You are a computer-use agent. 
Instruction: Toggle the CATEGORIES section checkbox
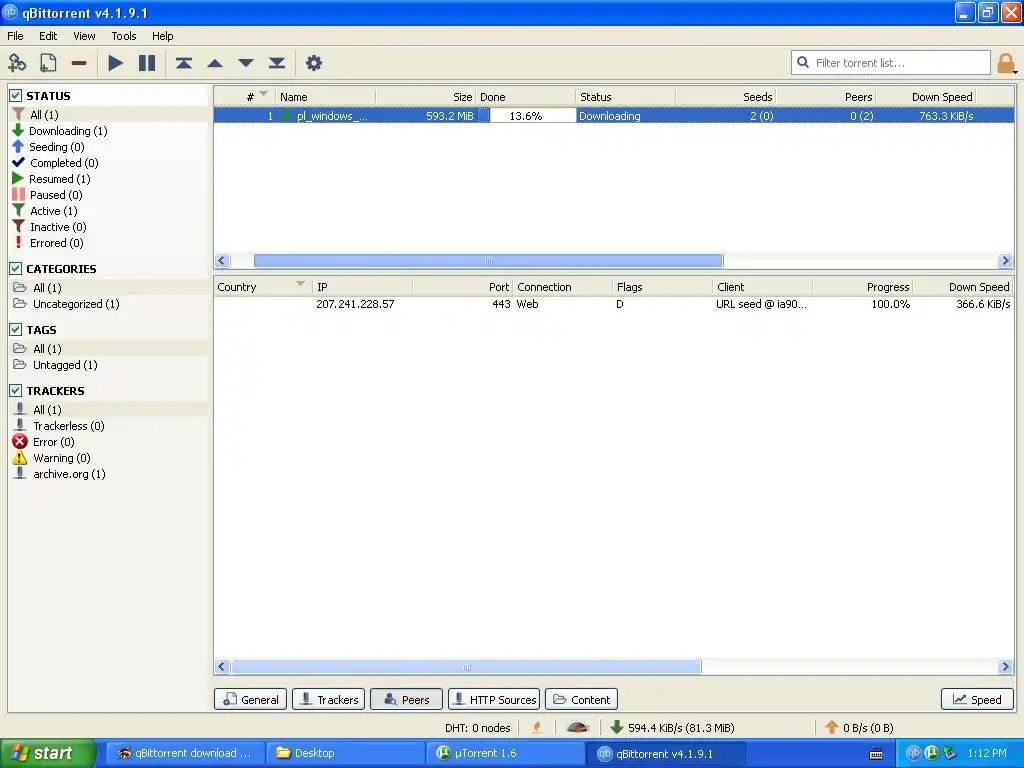click(x=16, y=268)
